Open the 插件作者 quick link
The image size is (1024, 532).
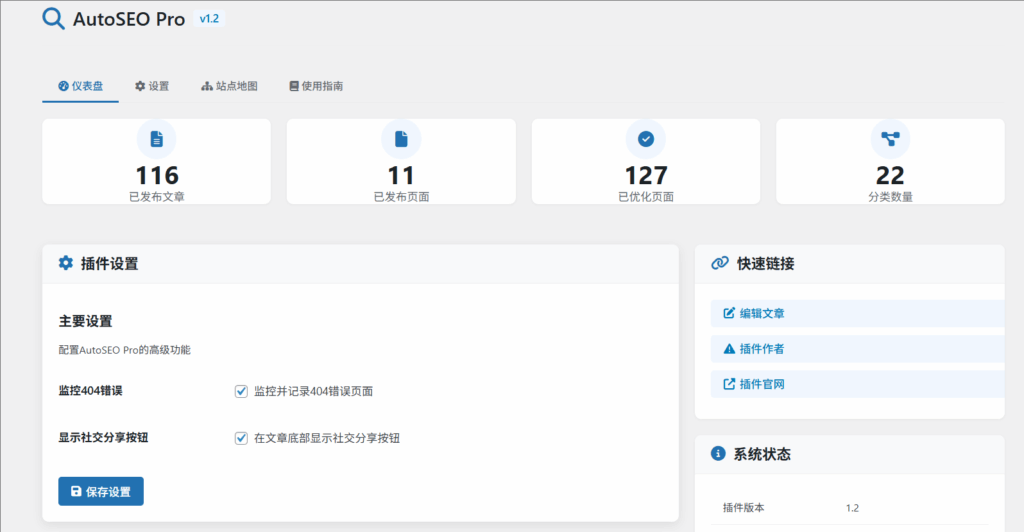coord(857,349)
